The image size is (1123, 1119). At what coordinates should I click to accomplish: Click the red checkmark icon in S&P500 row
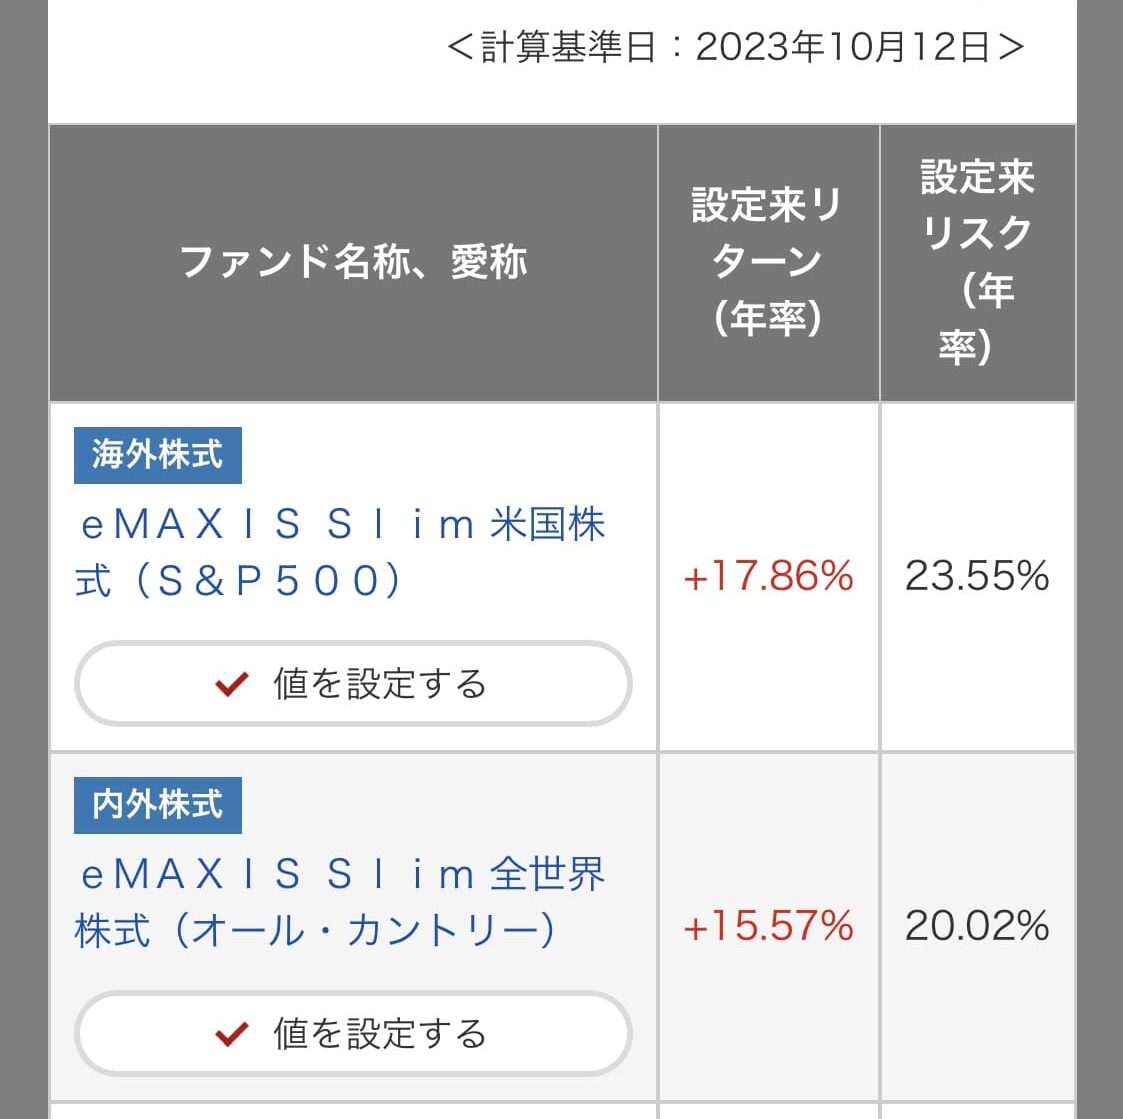click(231, 684)
